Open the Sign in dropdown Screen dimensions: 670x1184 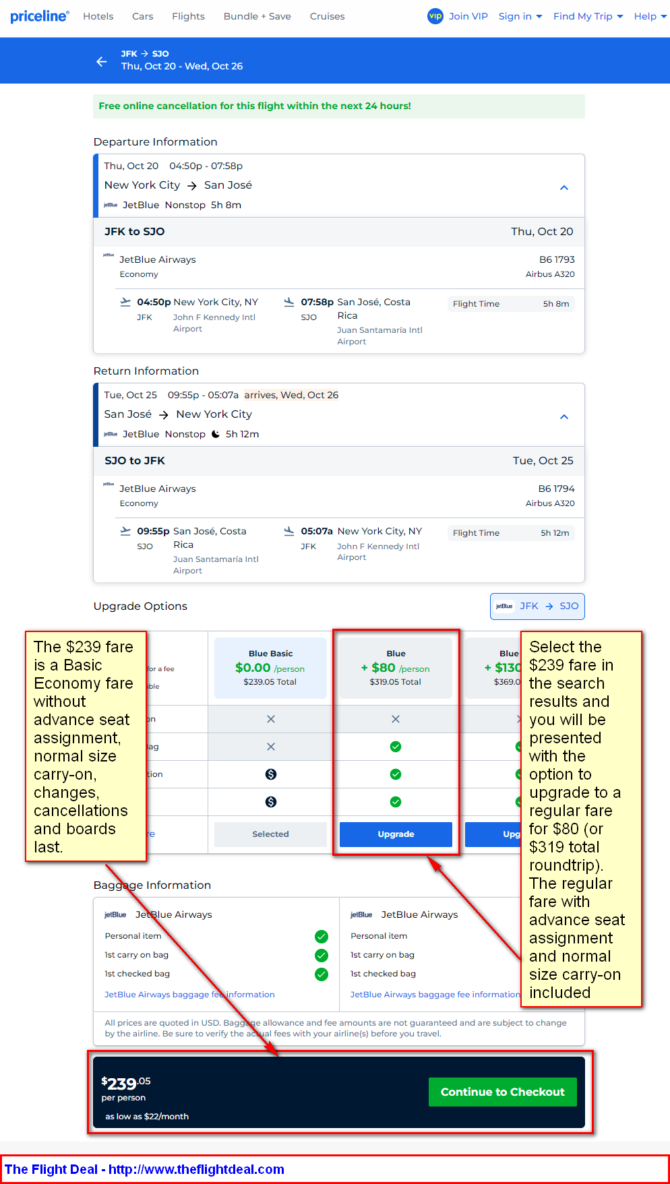(520, 16)
